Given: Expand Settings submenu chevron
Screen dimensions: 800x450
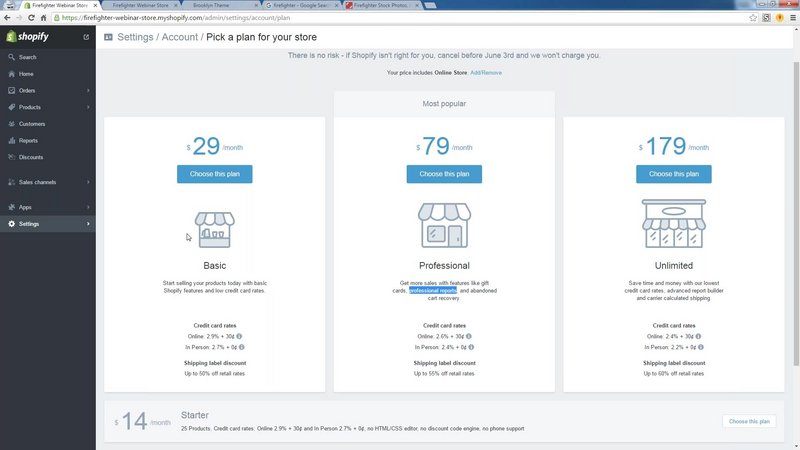Looking at the screenshot, I should [x=88, y=224].
